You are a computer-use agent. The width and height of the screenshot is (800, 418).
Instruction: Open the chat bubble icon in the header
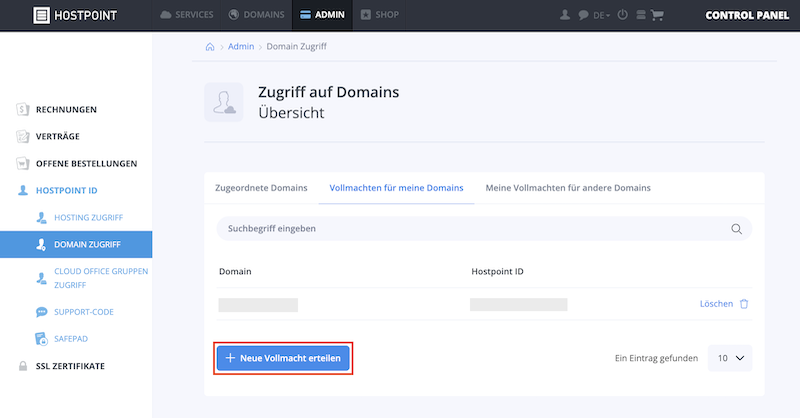pyautogui.click(x=583, y=15)
